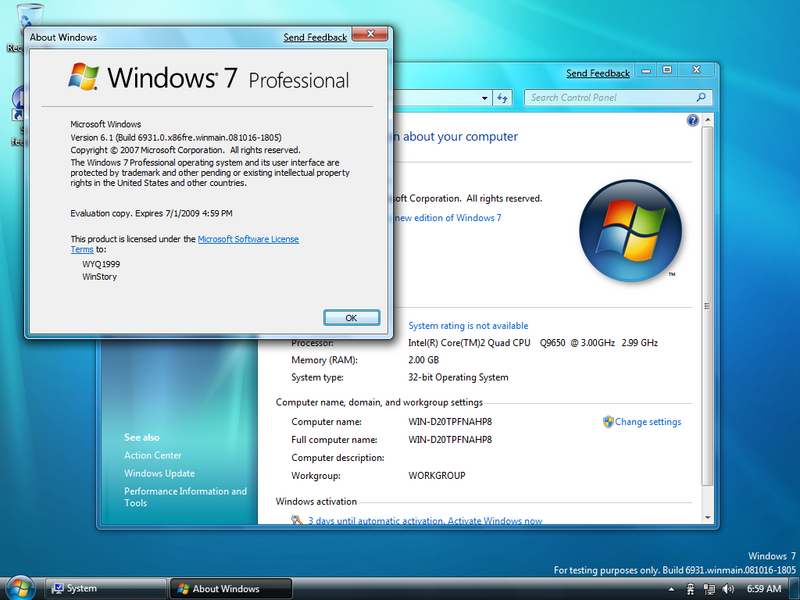Close the System window
The width and height of the screenshot is (800, 600).
pyautogui.click(x=696, y=70)
